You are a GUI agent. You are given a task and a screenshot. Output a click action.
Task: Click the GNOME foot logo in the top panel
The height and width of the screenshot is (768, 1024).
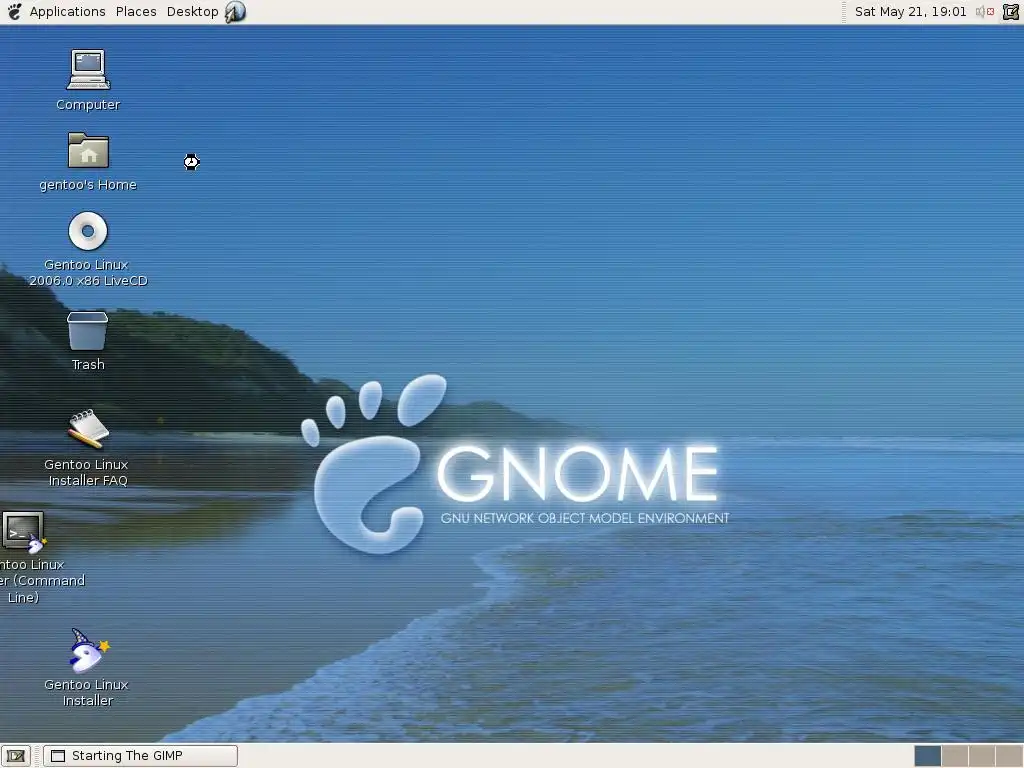pyautogui.click(x=14, y=12)
